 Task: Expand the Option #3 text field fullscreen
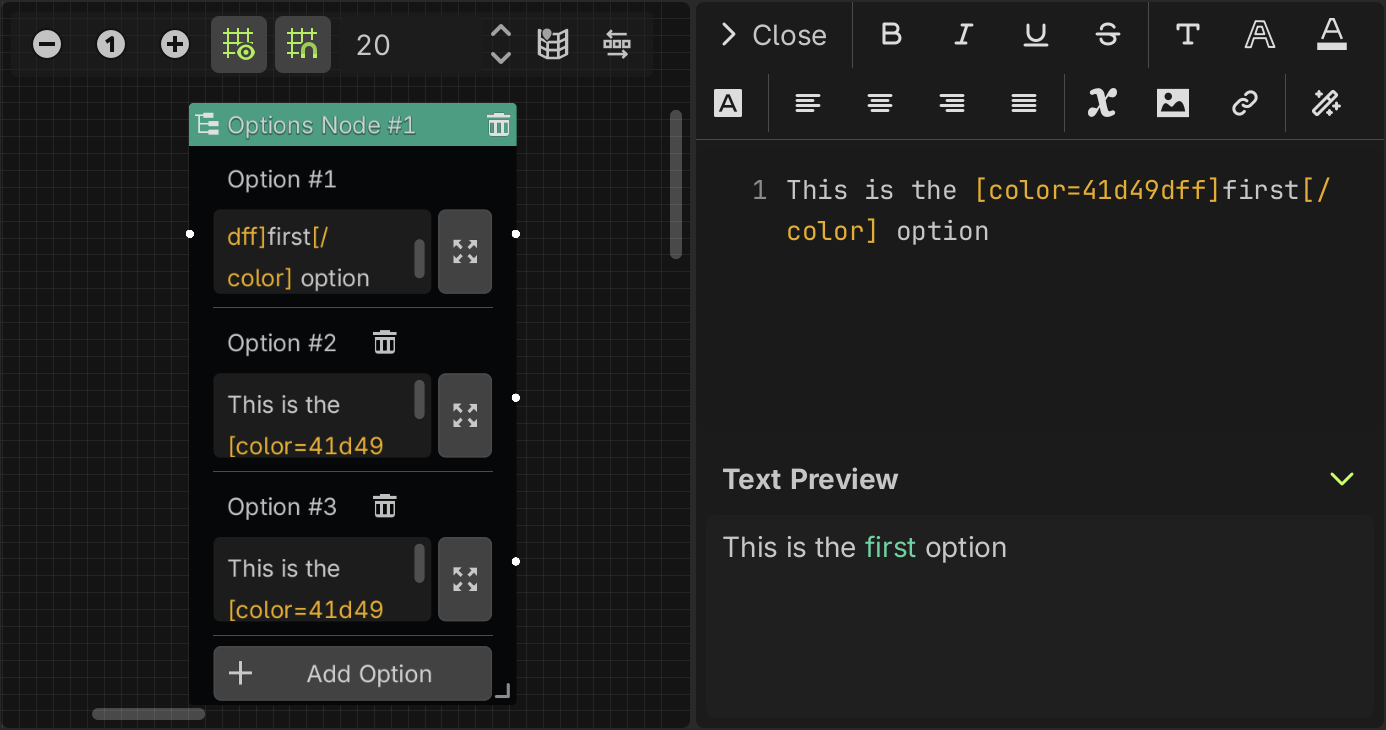click(465, 579)
